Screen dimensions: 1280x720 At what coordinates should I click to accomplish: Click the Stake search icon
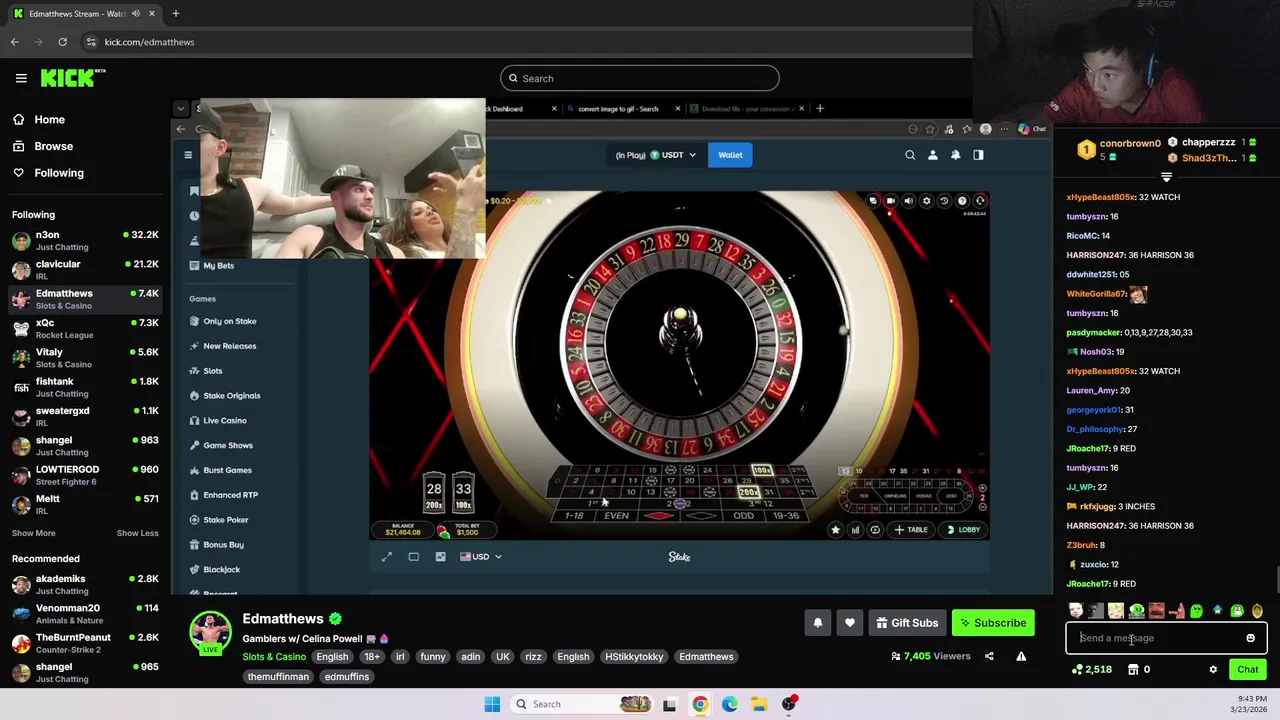coord(910,155)
